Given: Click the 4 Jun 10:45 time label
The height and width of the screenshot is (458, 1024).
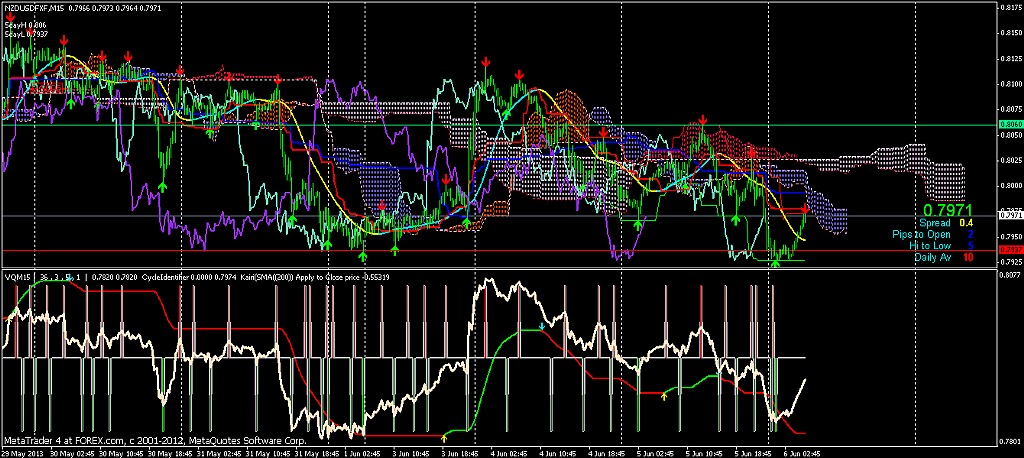Looking at the screenshot, I should click(557, 453).
